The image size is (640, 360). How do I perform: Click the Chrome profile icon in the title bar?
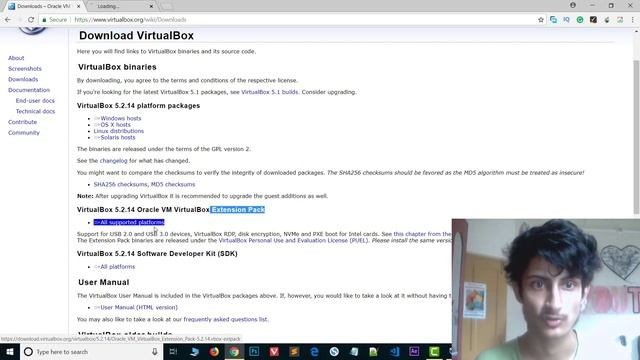click(x=573, y=5)
